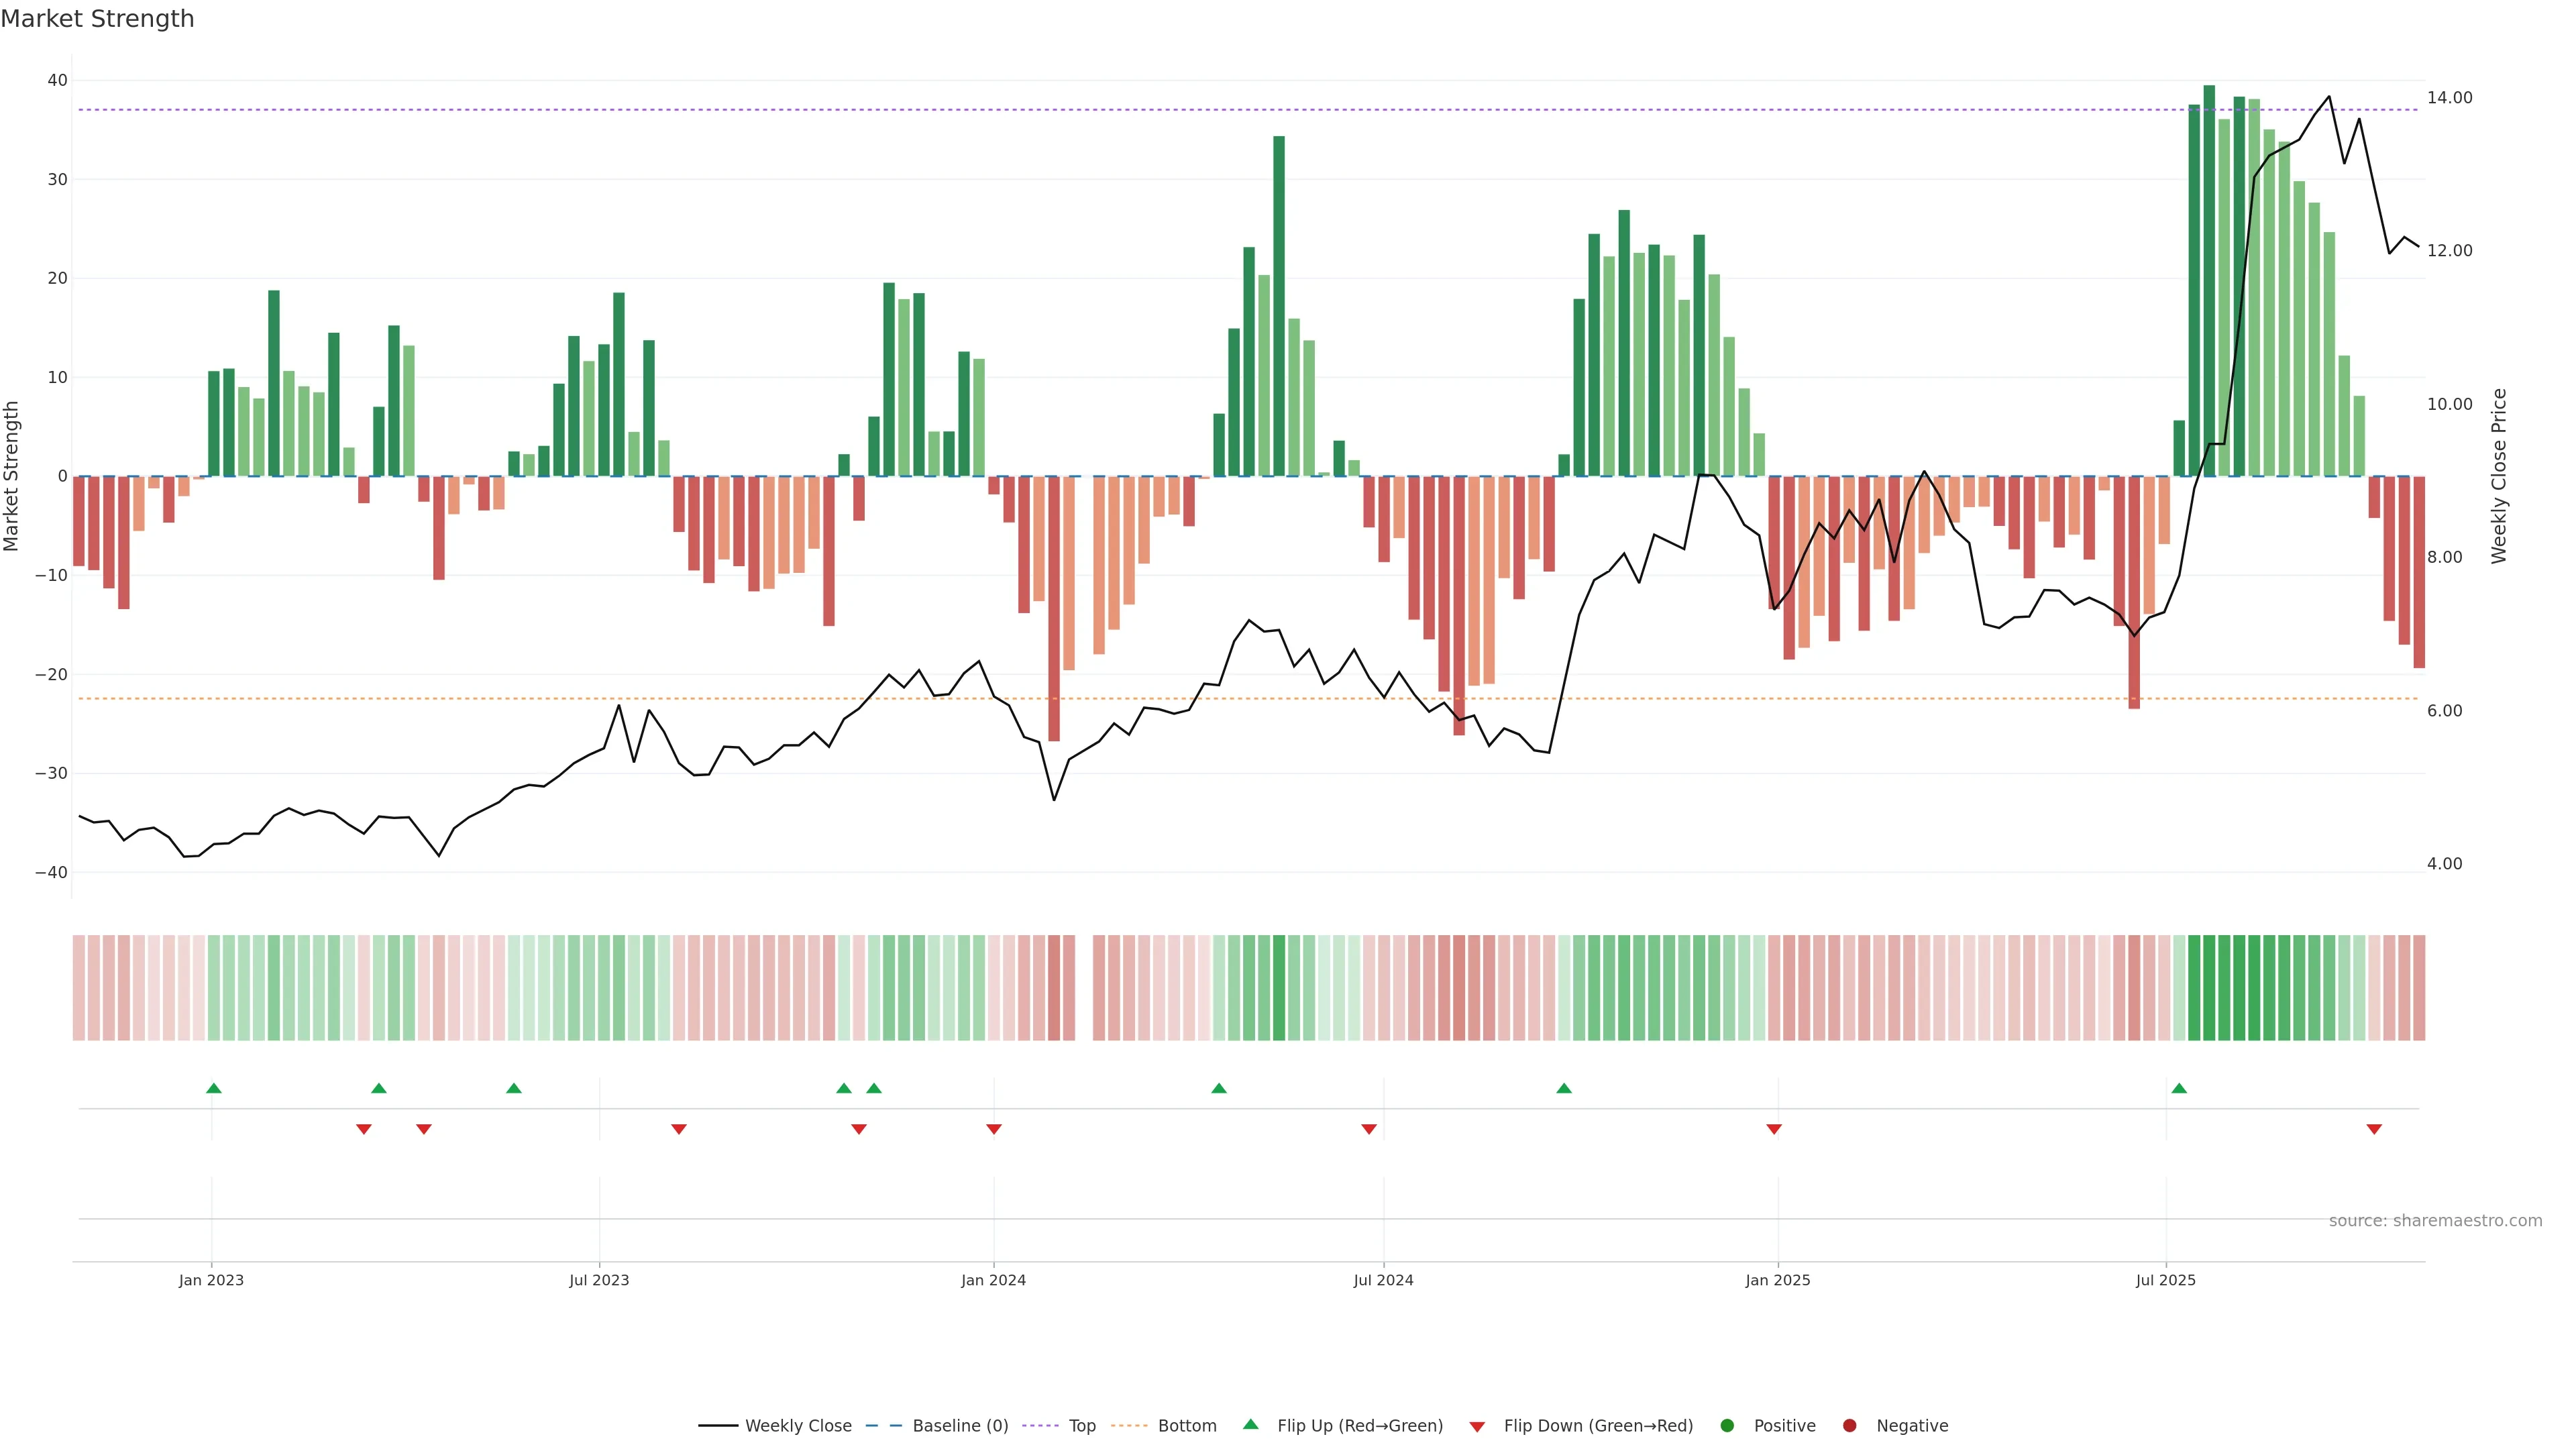This screenshot has width=2576, height=1449.
Task: Click the Flip Down red triangle legend icon
Action: 1477,1426
